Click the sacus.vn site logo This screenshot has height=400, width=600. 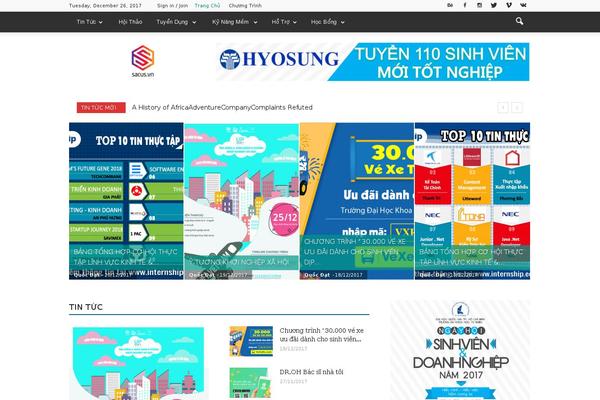[x=143, y=61]
